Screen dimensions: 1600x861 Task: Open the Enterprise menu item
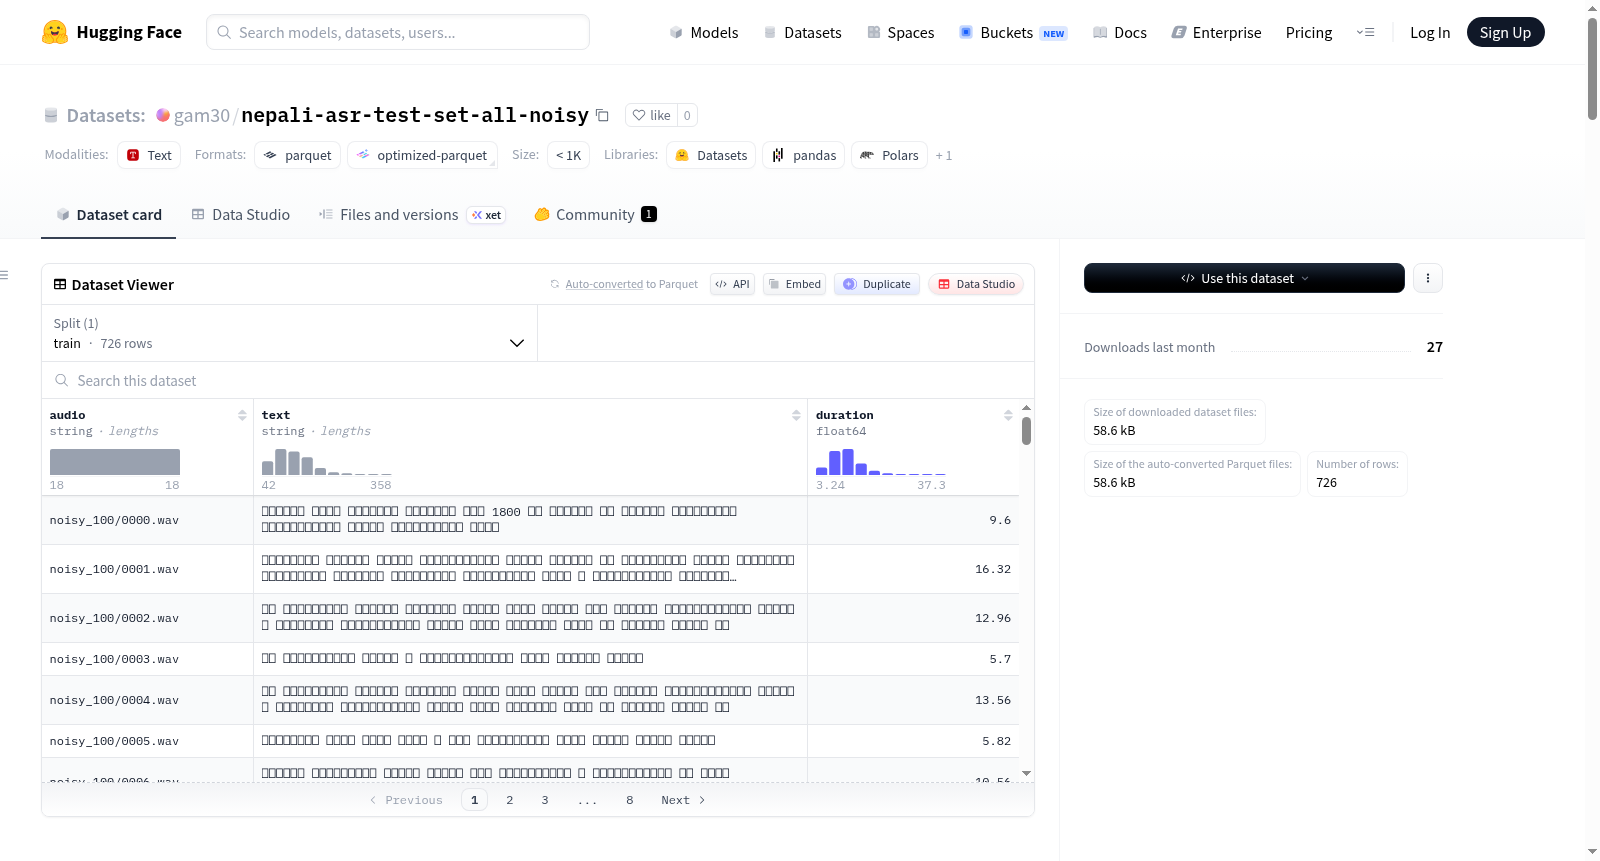point(1216,32)
